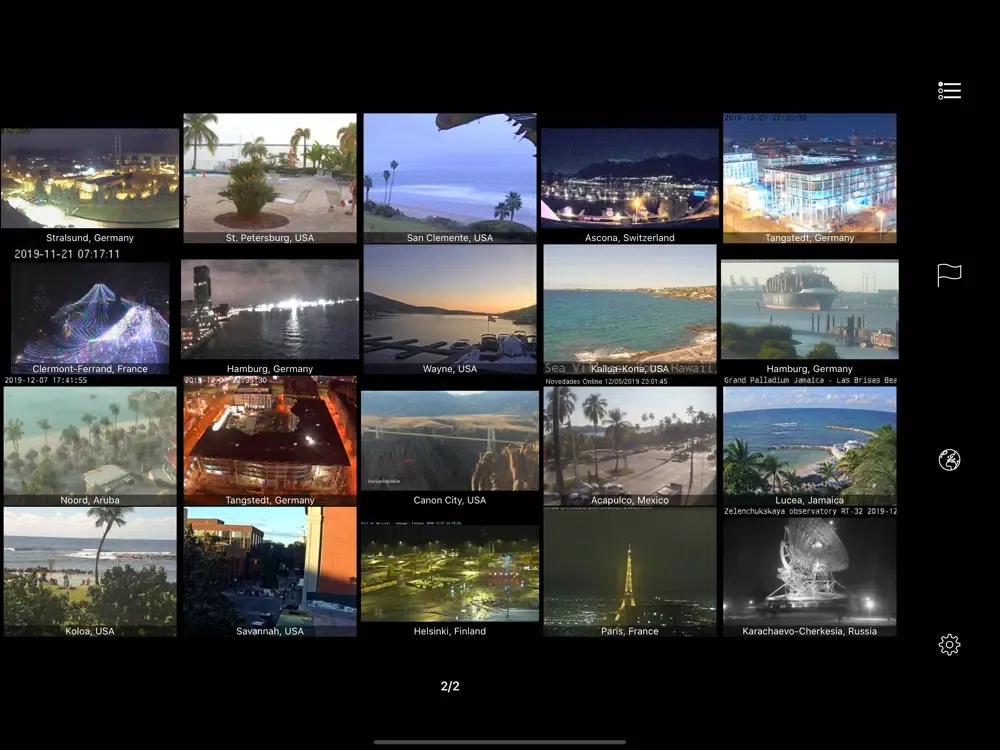This screenshot has width=1000, height=750.
Task: Open the settings gear icon
Action: 949,644
